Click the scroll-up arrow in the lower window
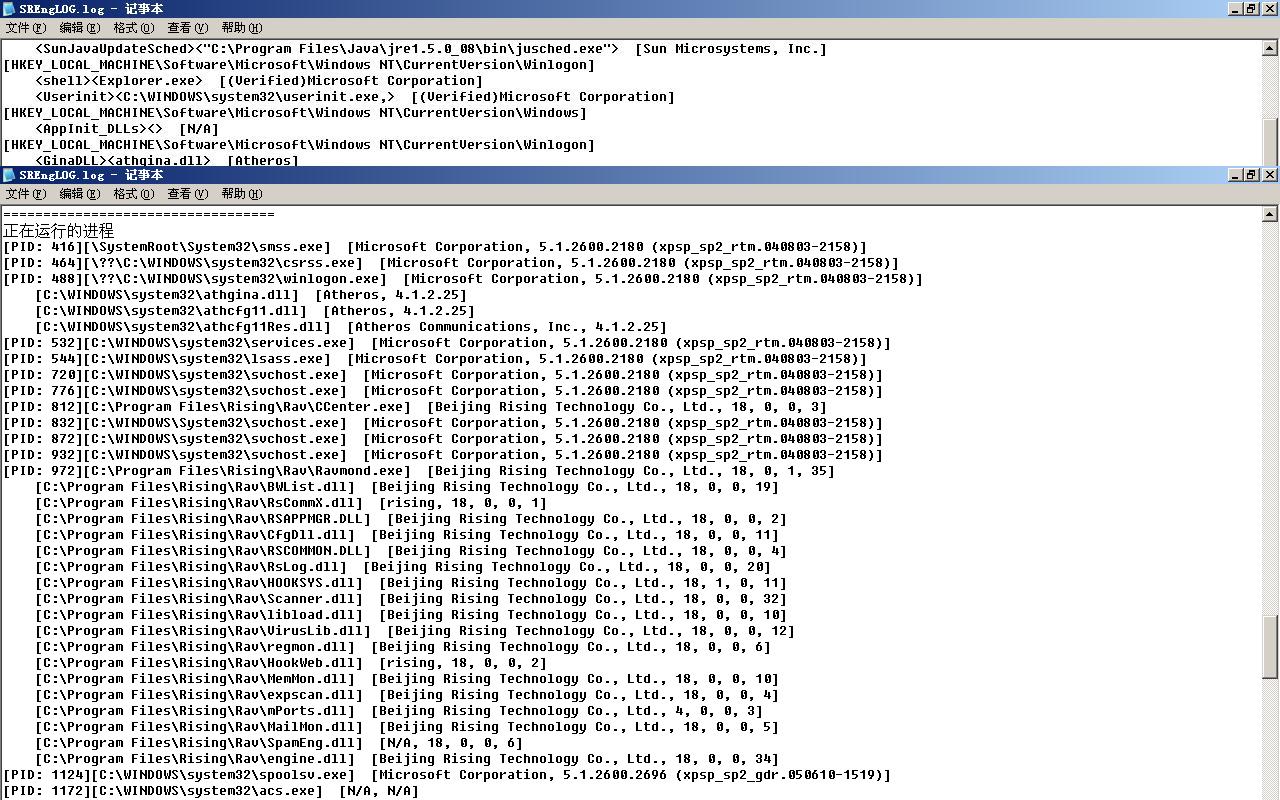Screen dimensions: 1280x800 [x=1270, y=213]
